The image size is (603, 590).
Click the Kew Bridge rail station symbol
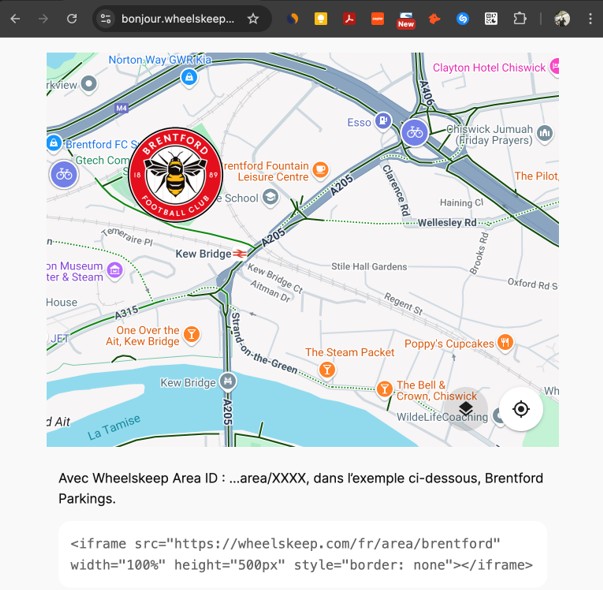pyautogui.click(x=239, y=254)
